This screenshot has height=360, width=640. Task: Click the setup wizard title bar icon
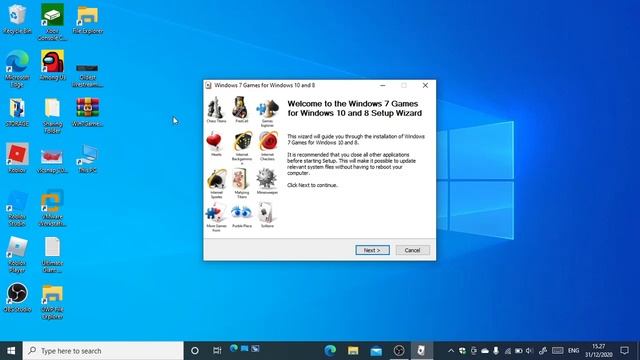tap(209, 85)
